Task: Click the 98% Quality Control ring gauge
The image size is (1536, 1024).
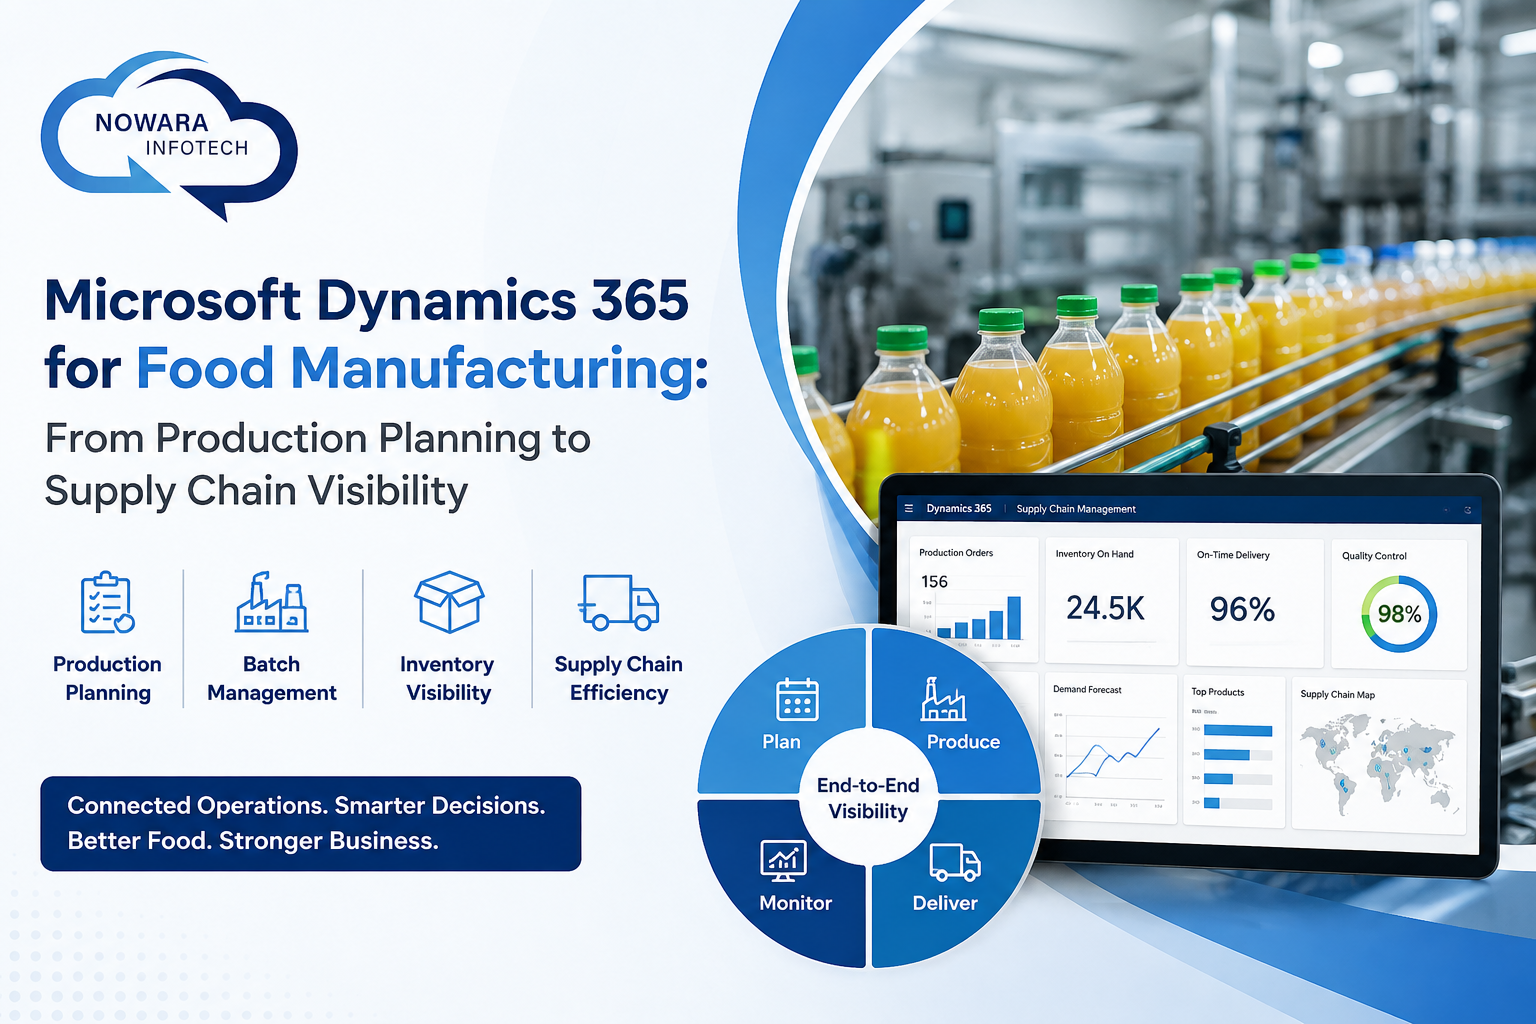Action: tap(1399, 614)
